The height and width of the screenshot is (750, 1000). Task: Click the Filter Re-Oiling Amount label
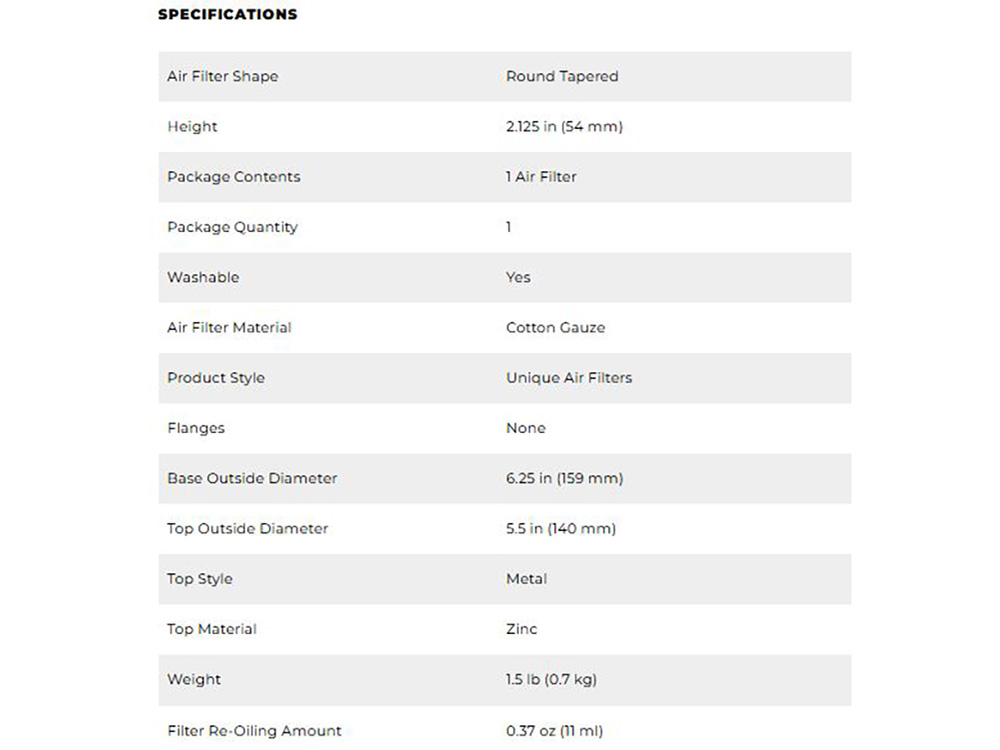(x=254, y=731)
